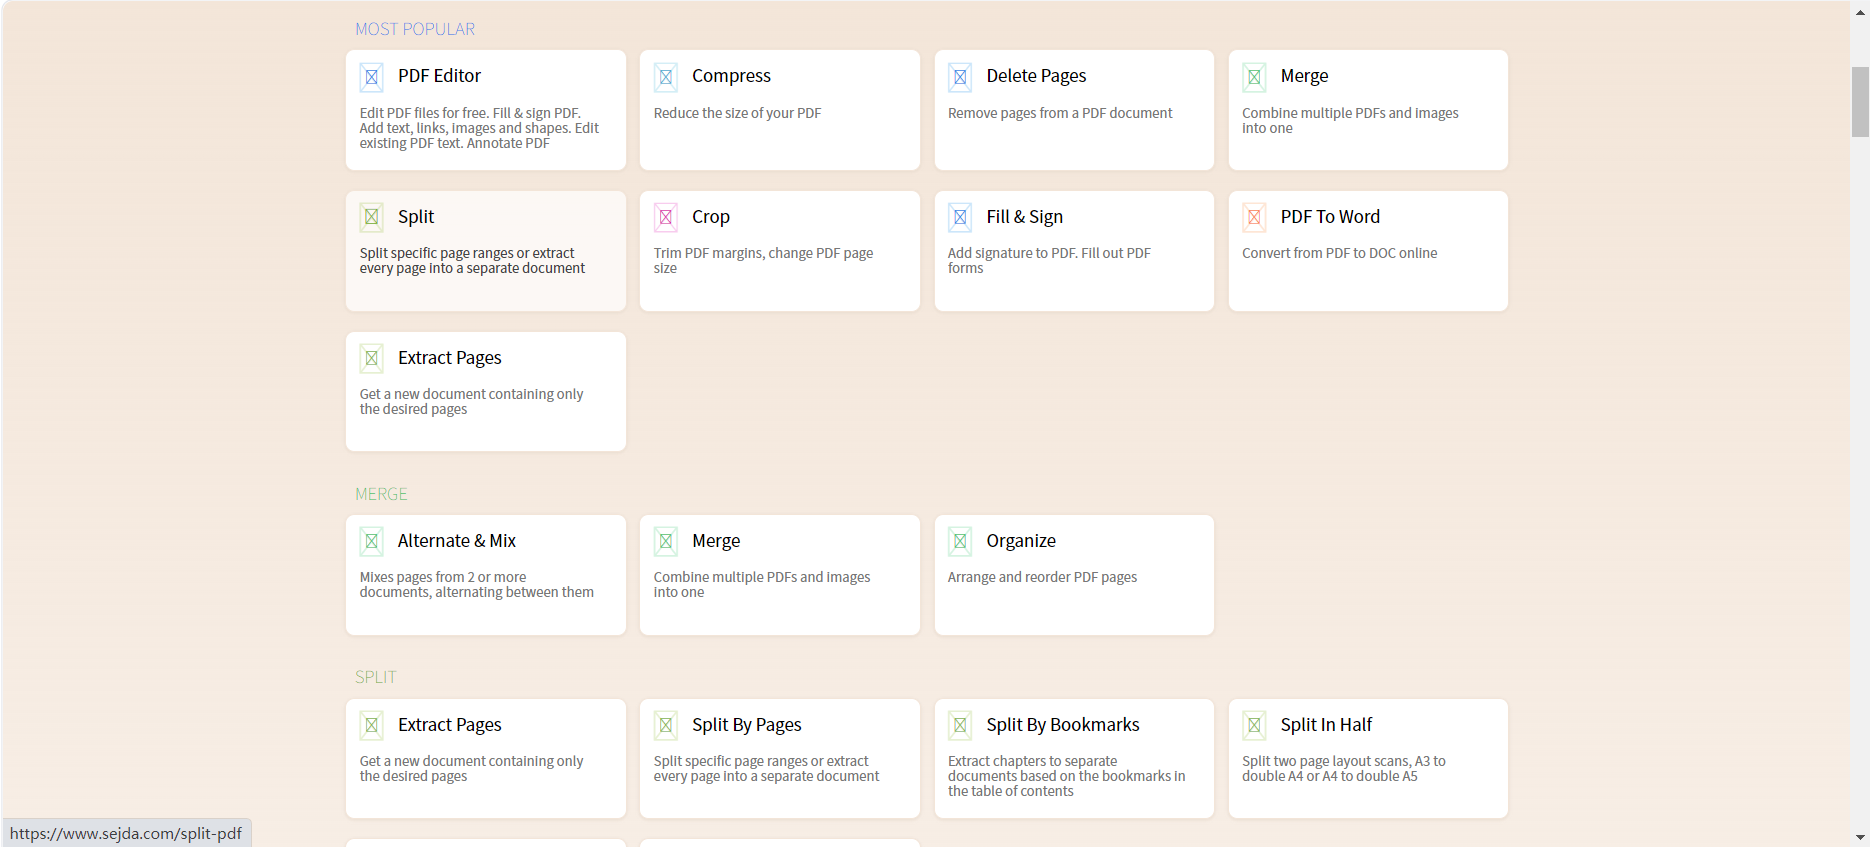Click the Split In Half icon
Viewport: 1870px width, 847px height.
(1254, 725)
